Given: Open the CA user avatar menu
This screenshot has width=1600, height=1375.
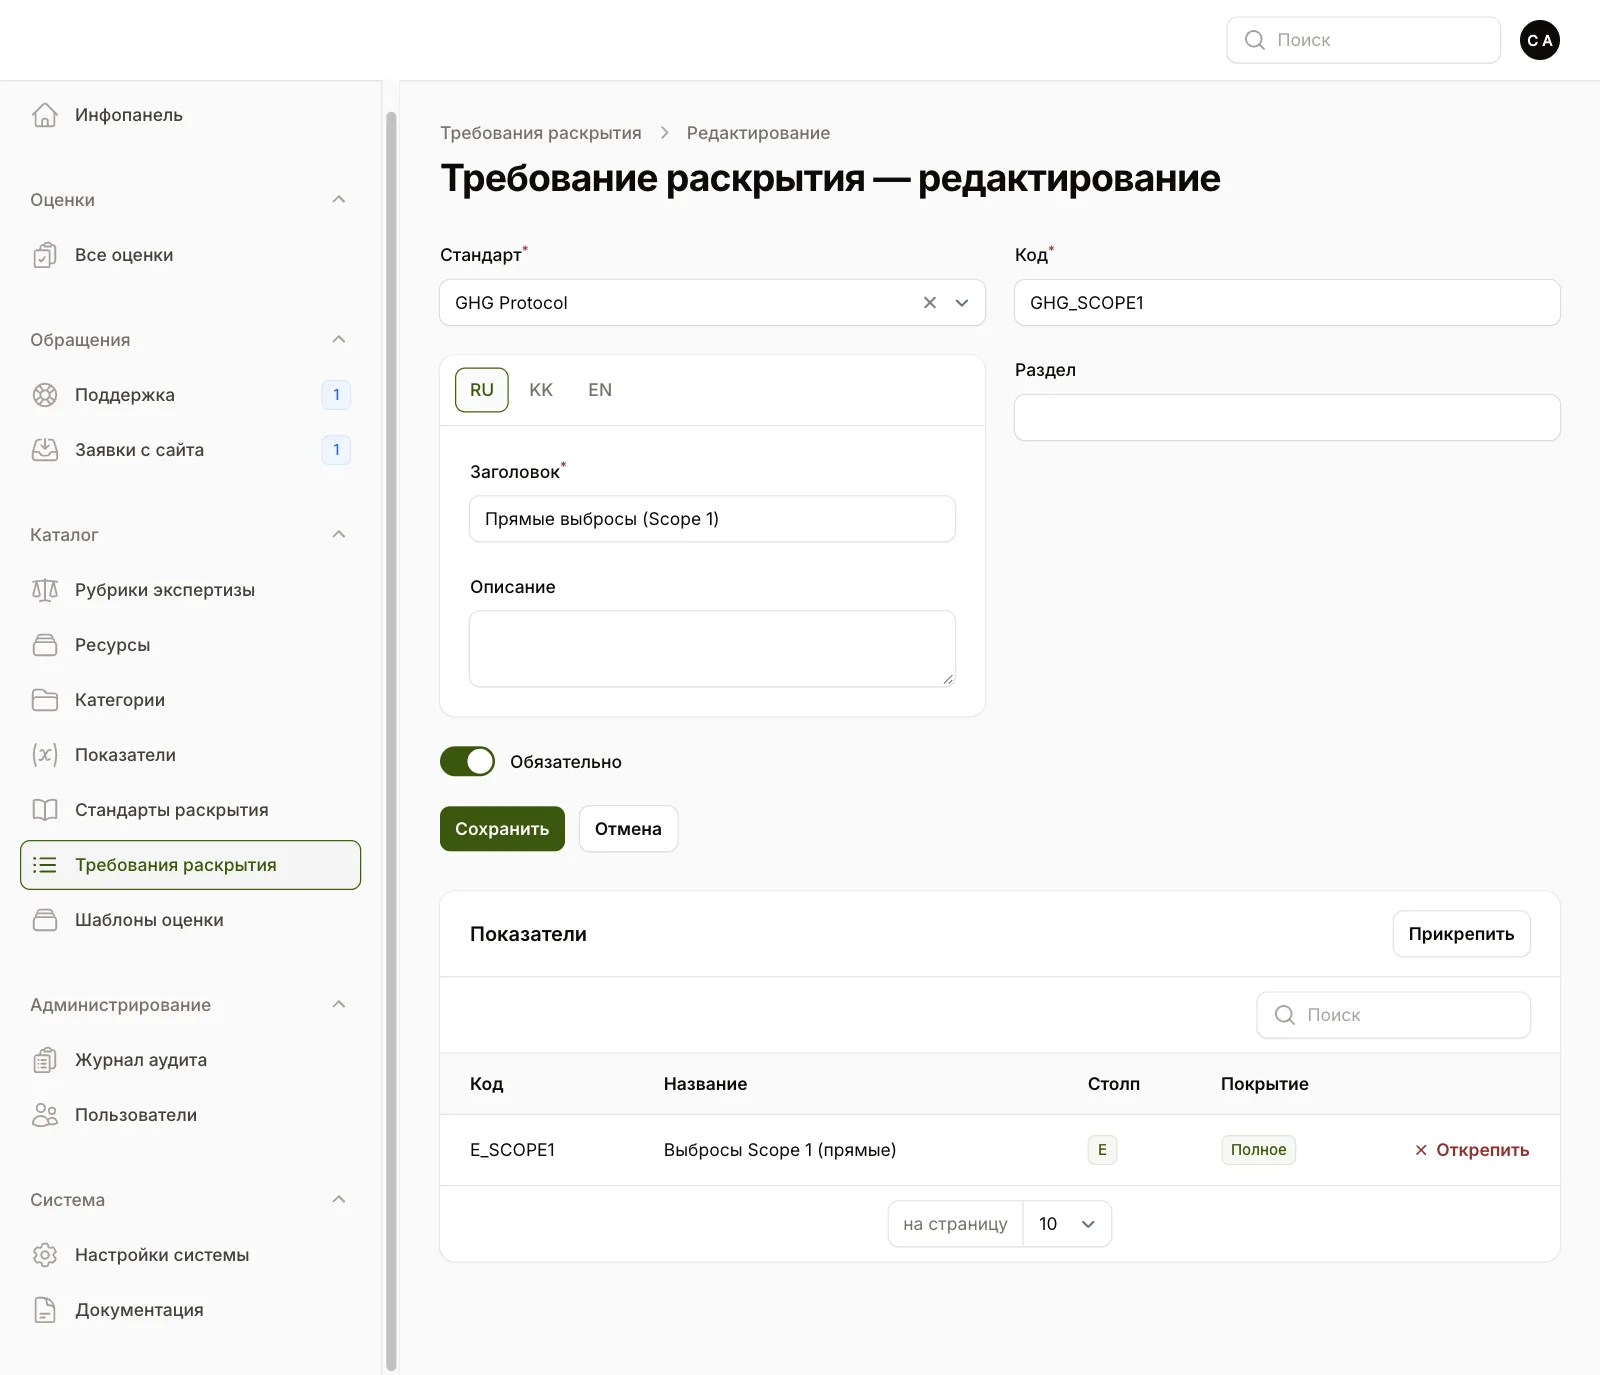Looking at the screenshot, I should 1540,40.
